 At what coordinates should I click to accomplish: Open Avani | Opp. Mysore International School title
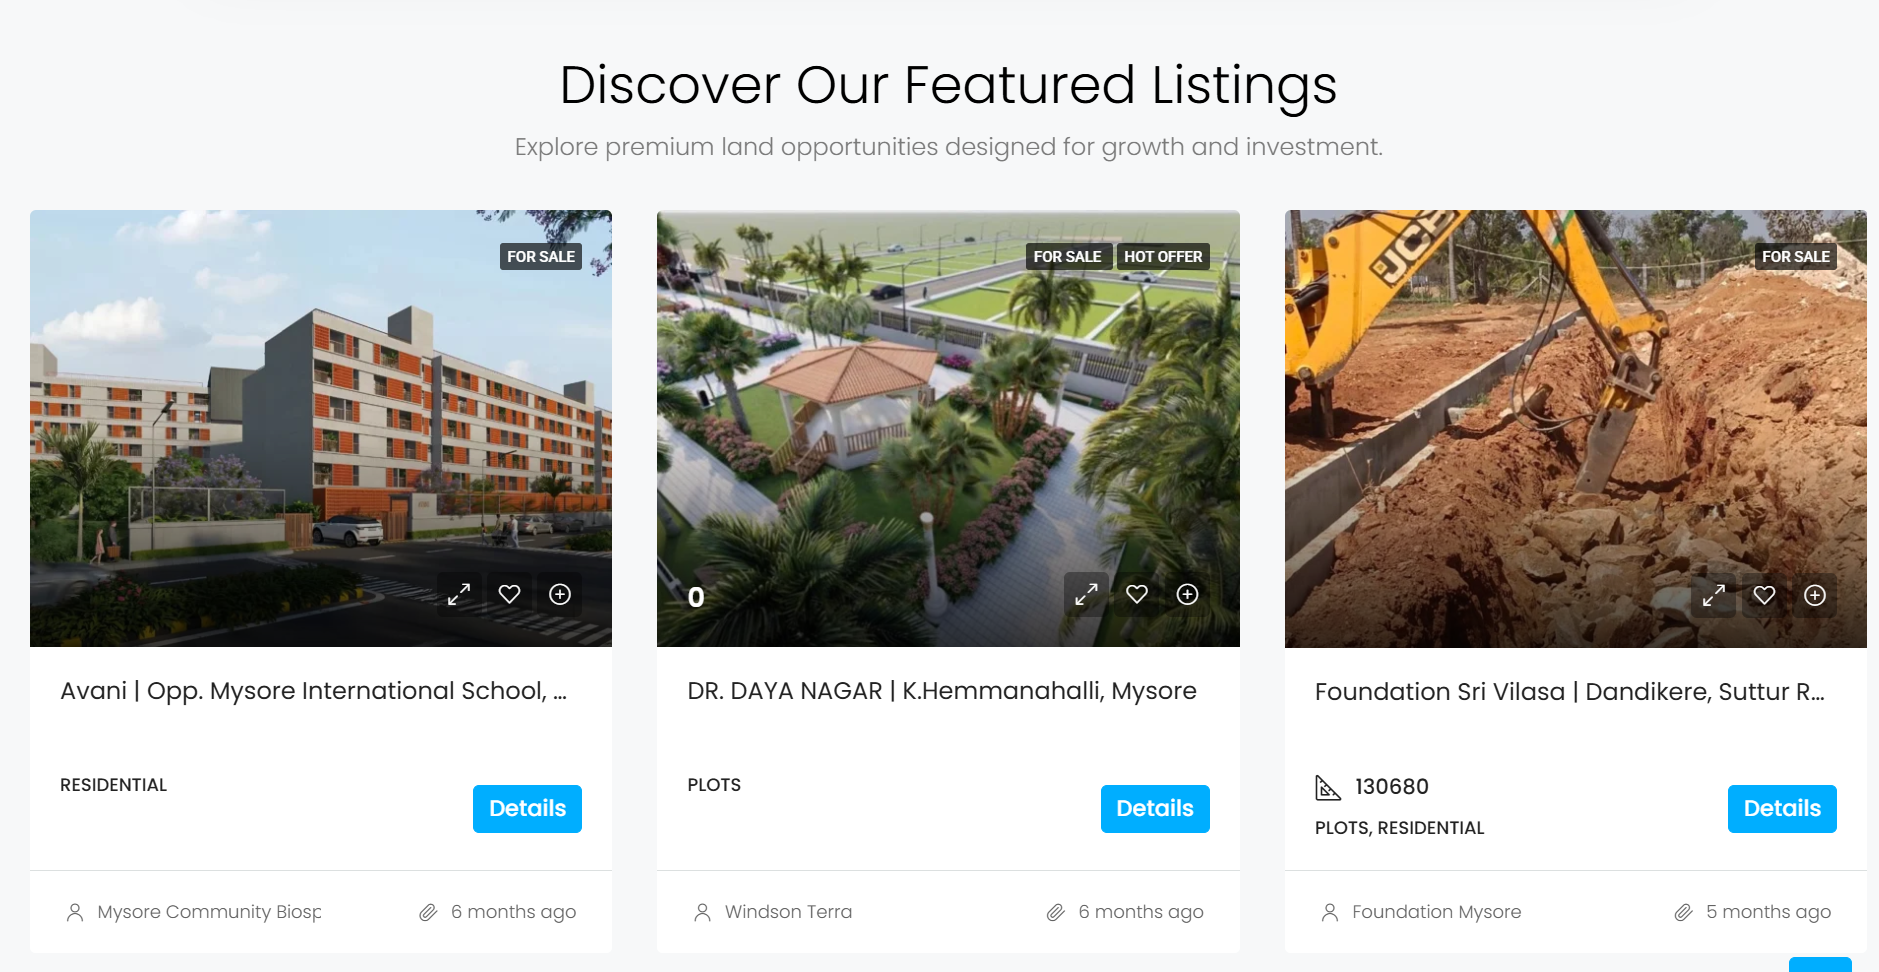[313, 691]
